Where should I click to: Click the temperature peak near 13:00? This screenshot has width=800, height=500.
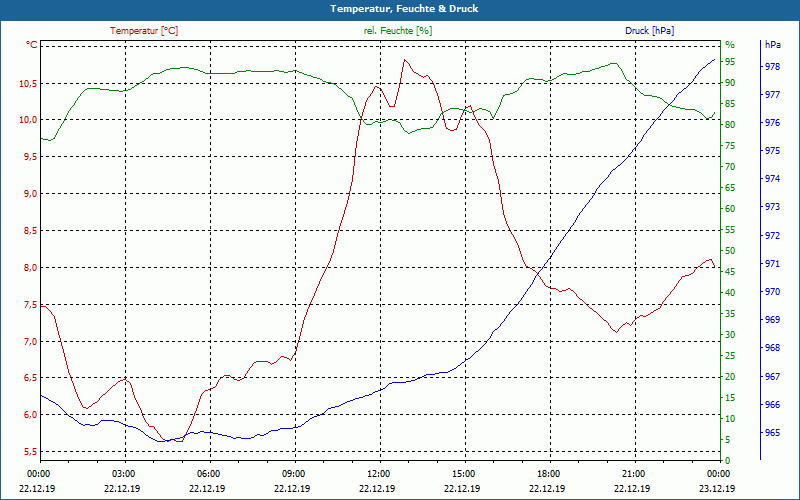(x=405, y=60)
